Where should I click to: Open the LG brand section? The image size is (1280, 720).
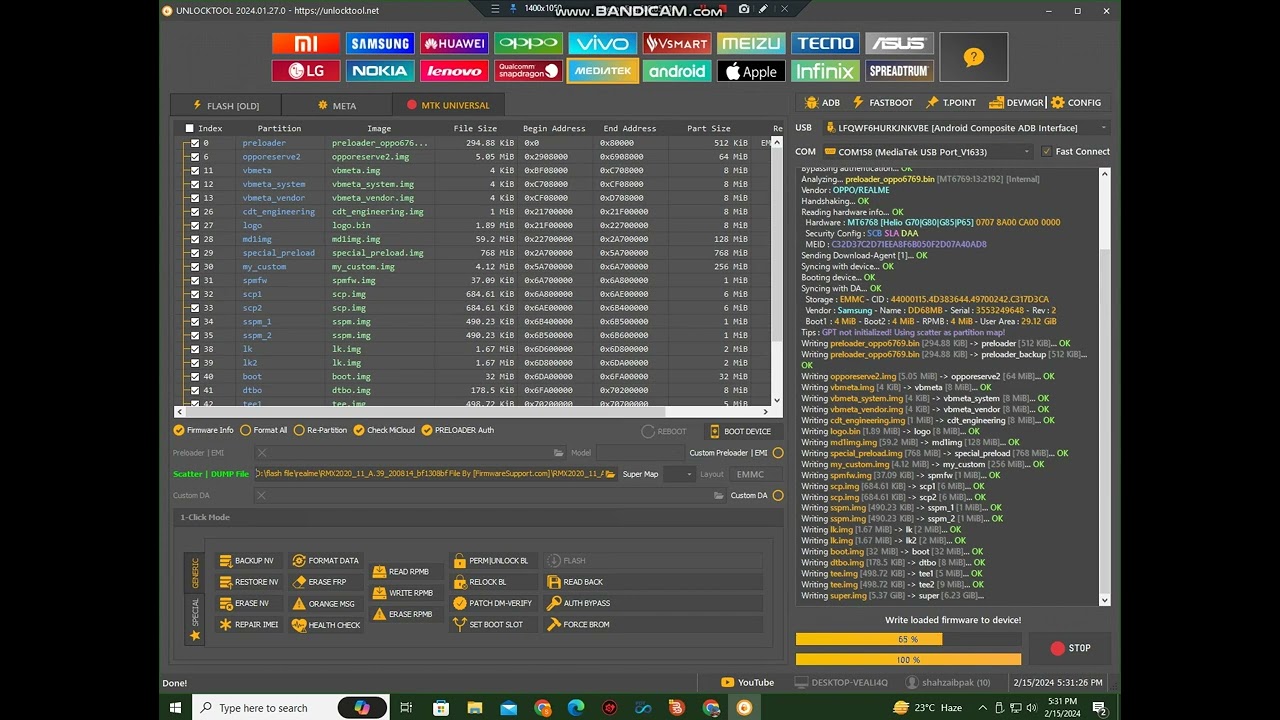click(x=305, y=71)
